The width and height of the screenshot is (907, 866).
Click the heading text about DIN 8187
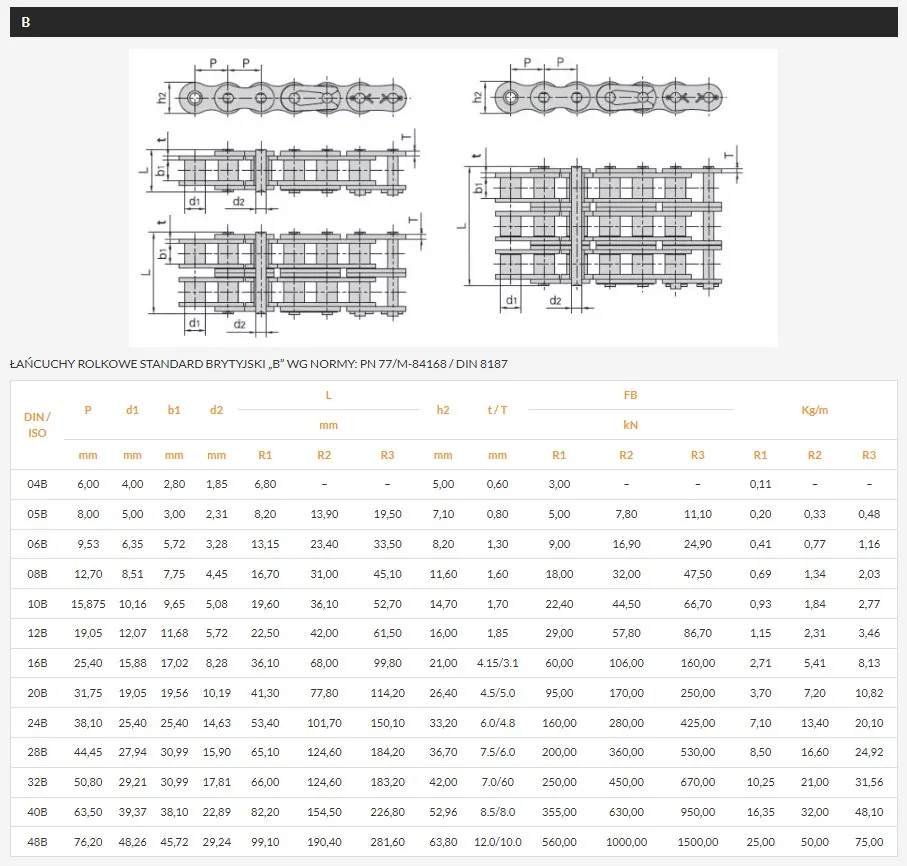[x=259, y=364]
